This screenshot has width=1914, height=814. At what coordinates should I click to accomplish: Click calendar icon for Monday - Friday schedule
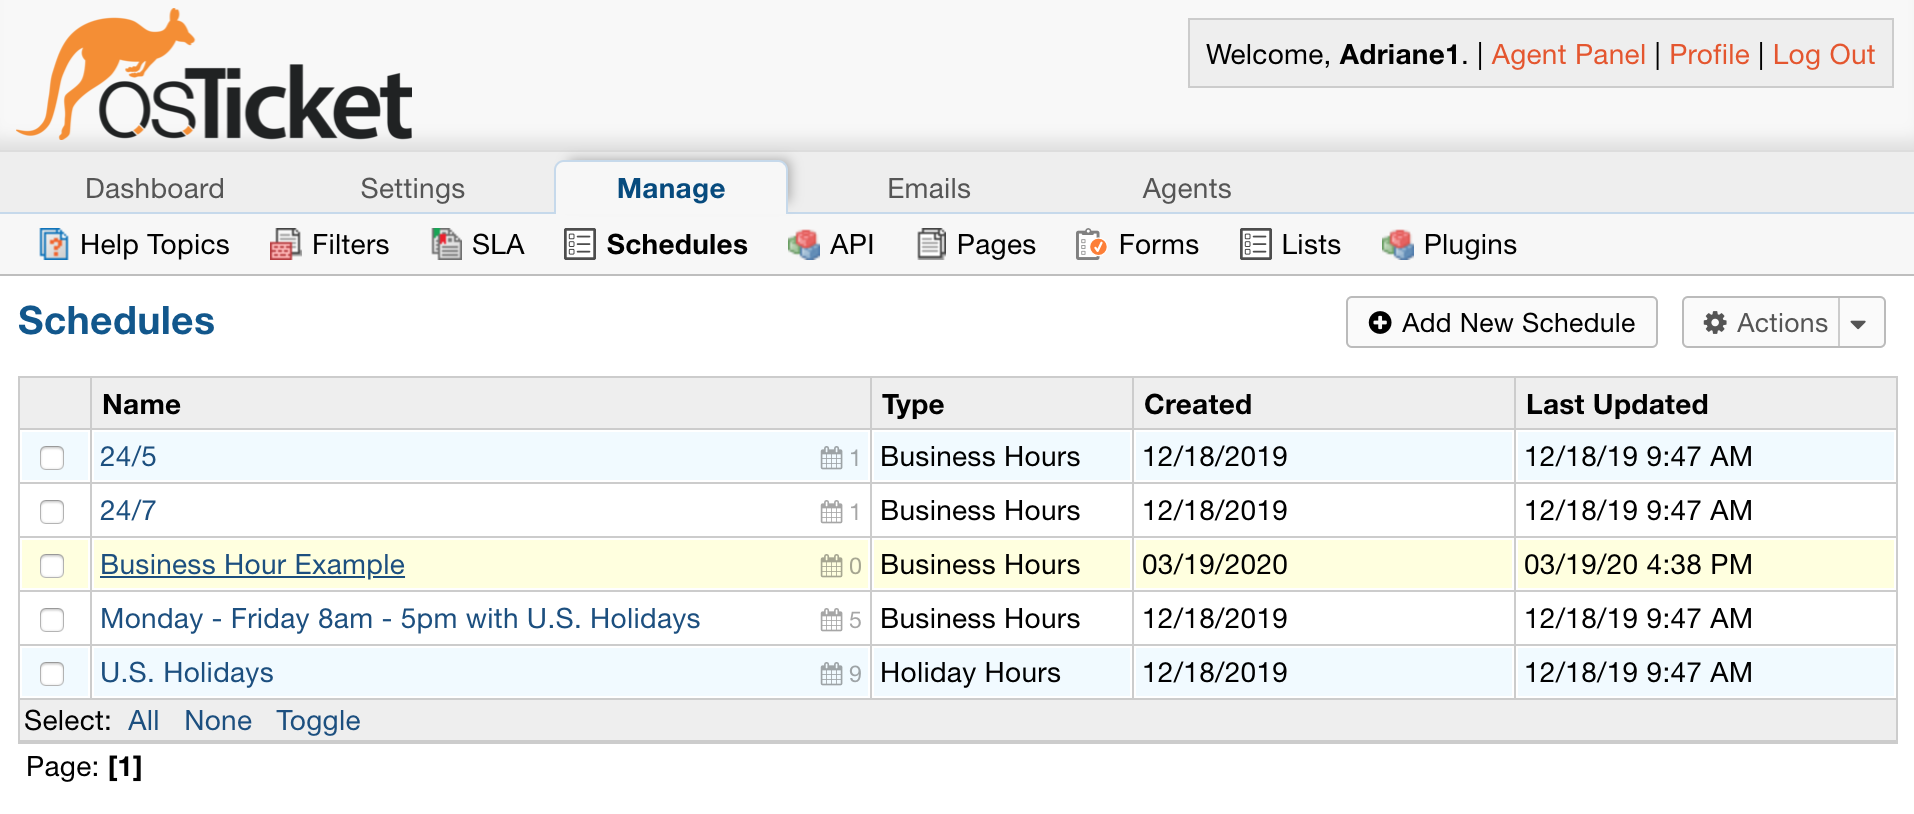831,620
